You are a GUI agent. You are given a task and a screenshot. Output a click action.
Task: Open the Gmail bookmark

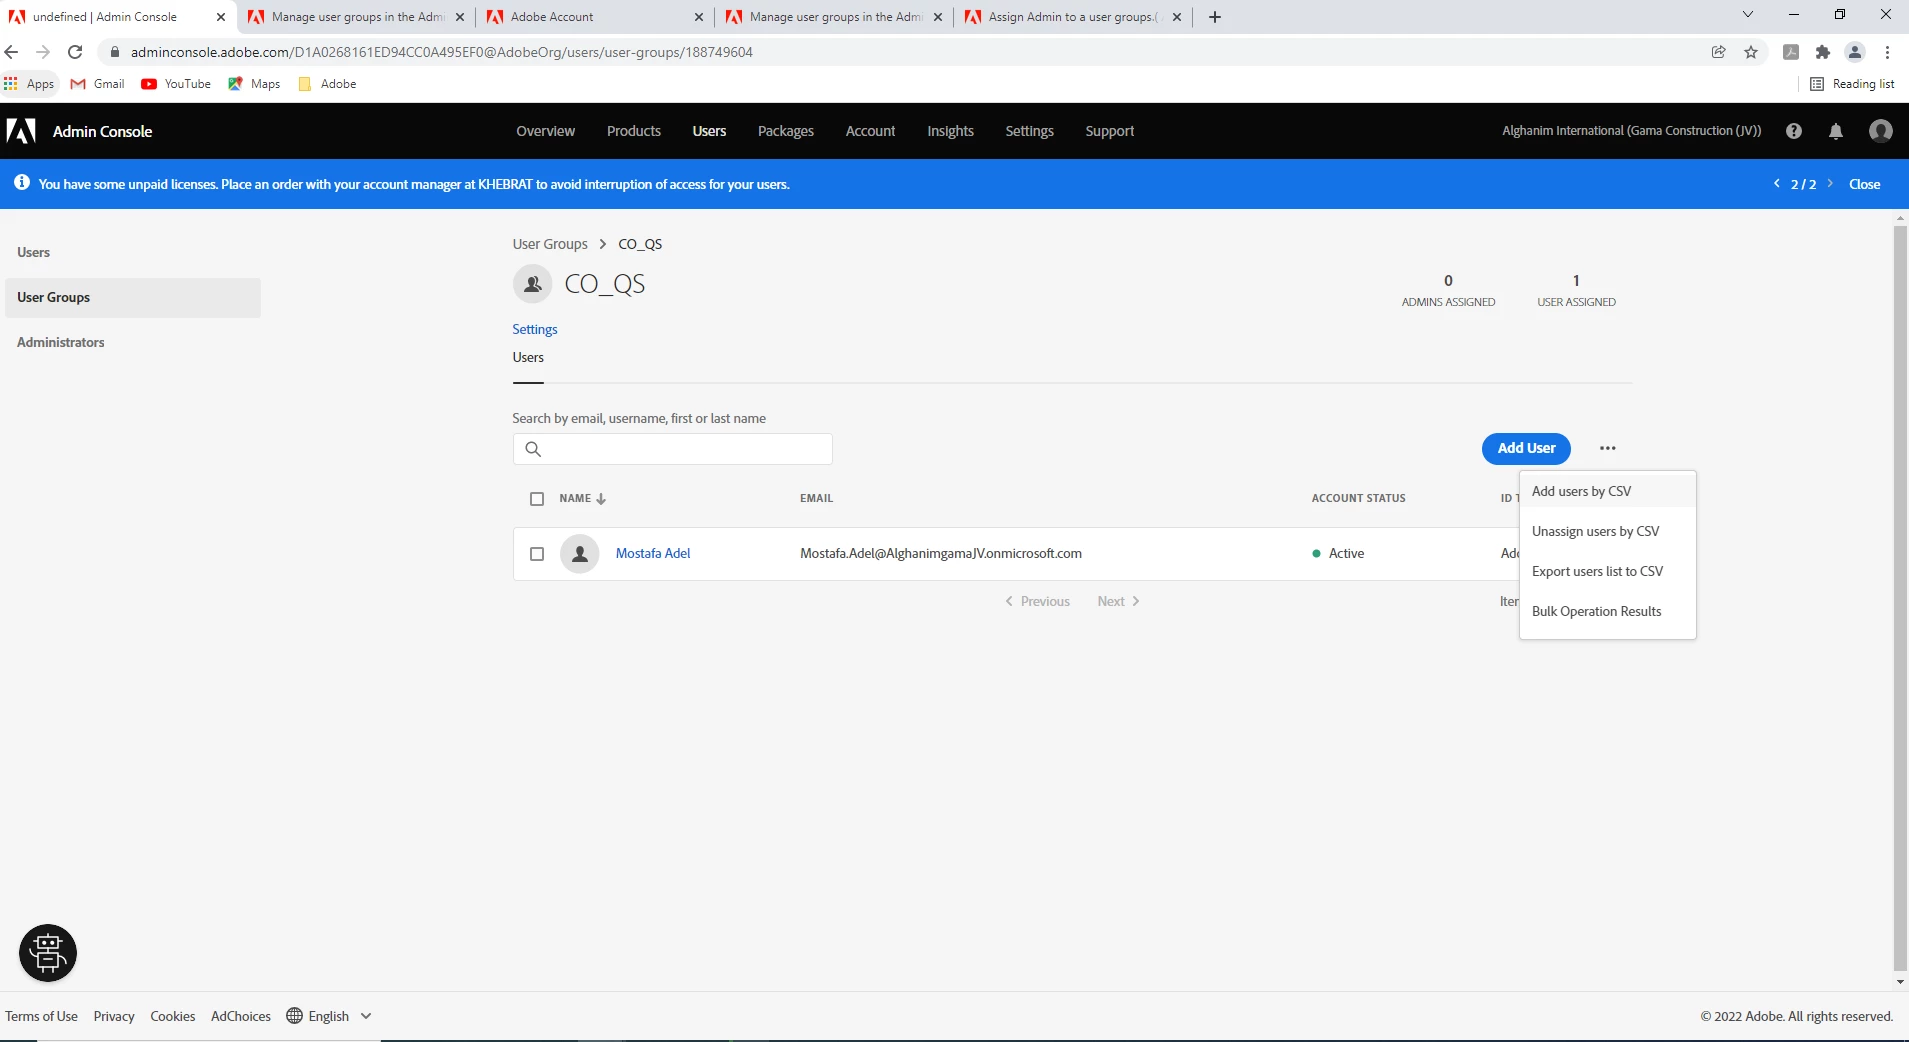click(x=98, y=84)
